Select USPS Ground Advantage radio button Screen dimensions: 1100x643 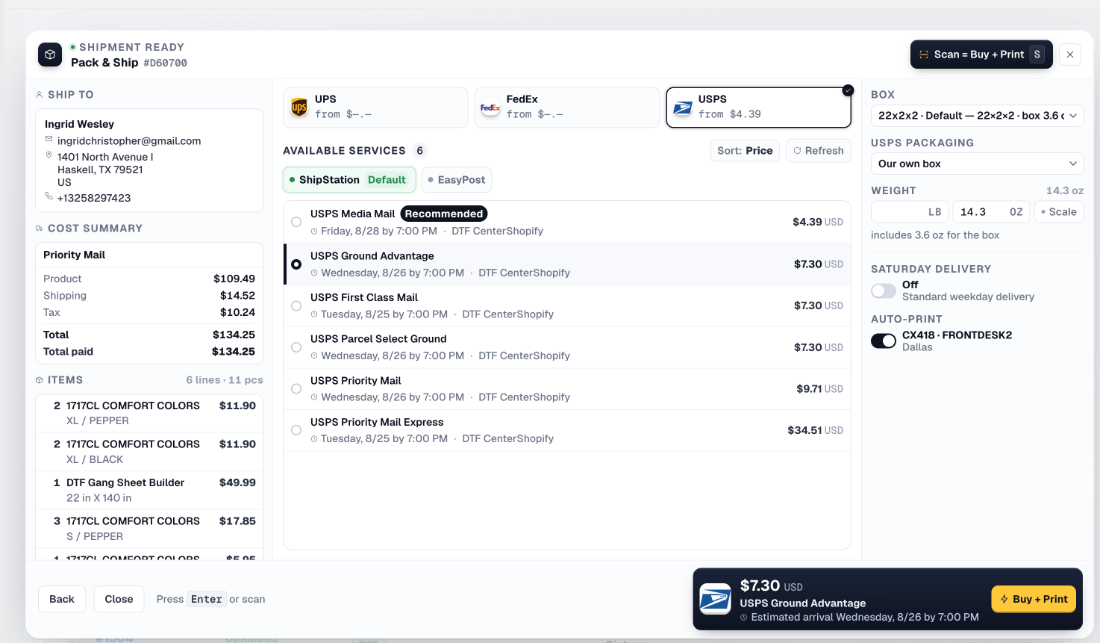coord(296,264)
